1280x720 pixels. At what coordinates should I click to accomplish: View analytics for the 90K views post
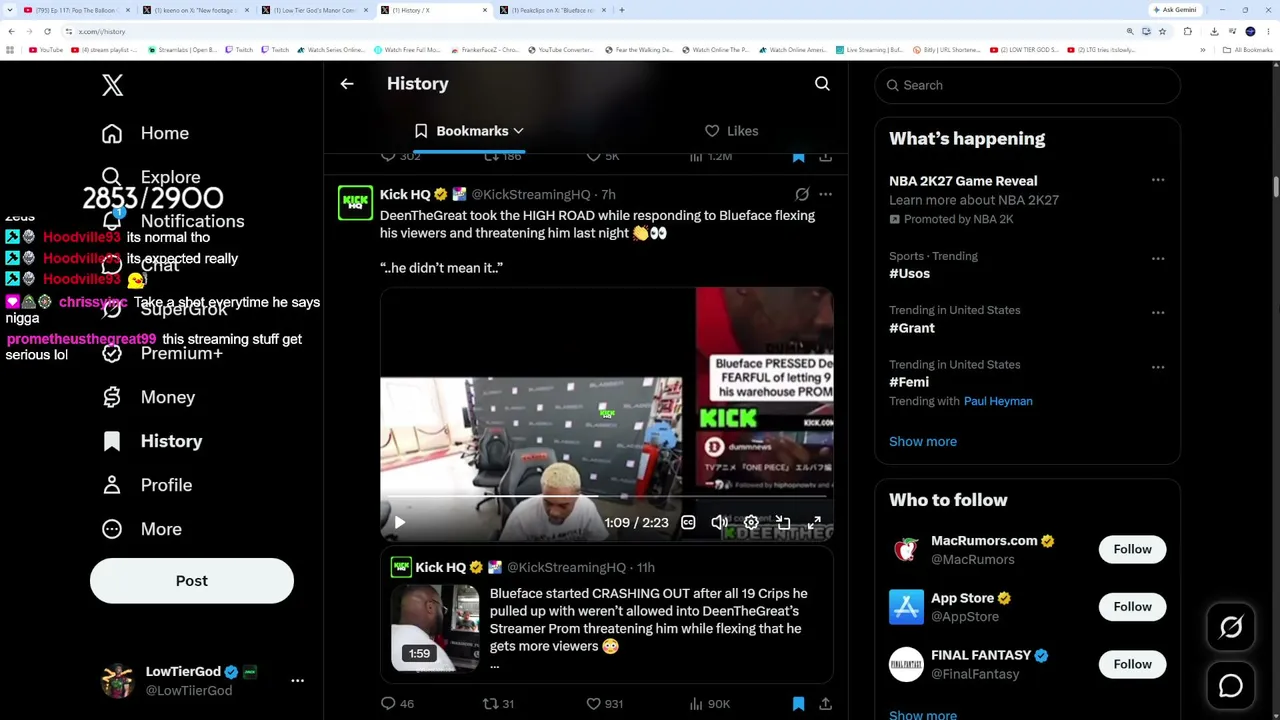click(x=709, y=704)
